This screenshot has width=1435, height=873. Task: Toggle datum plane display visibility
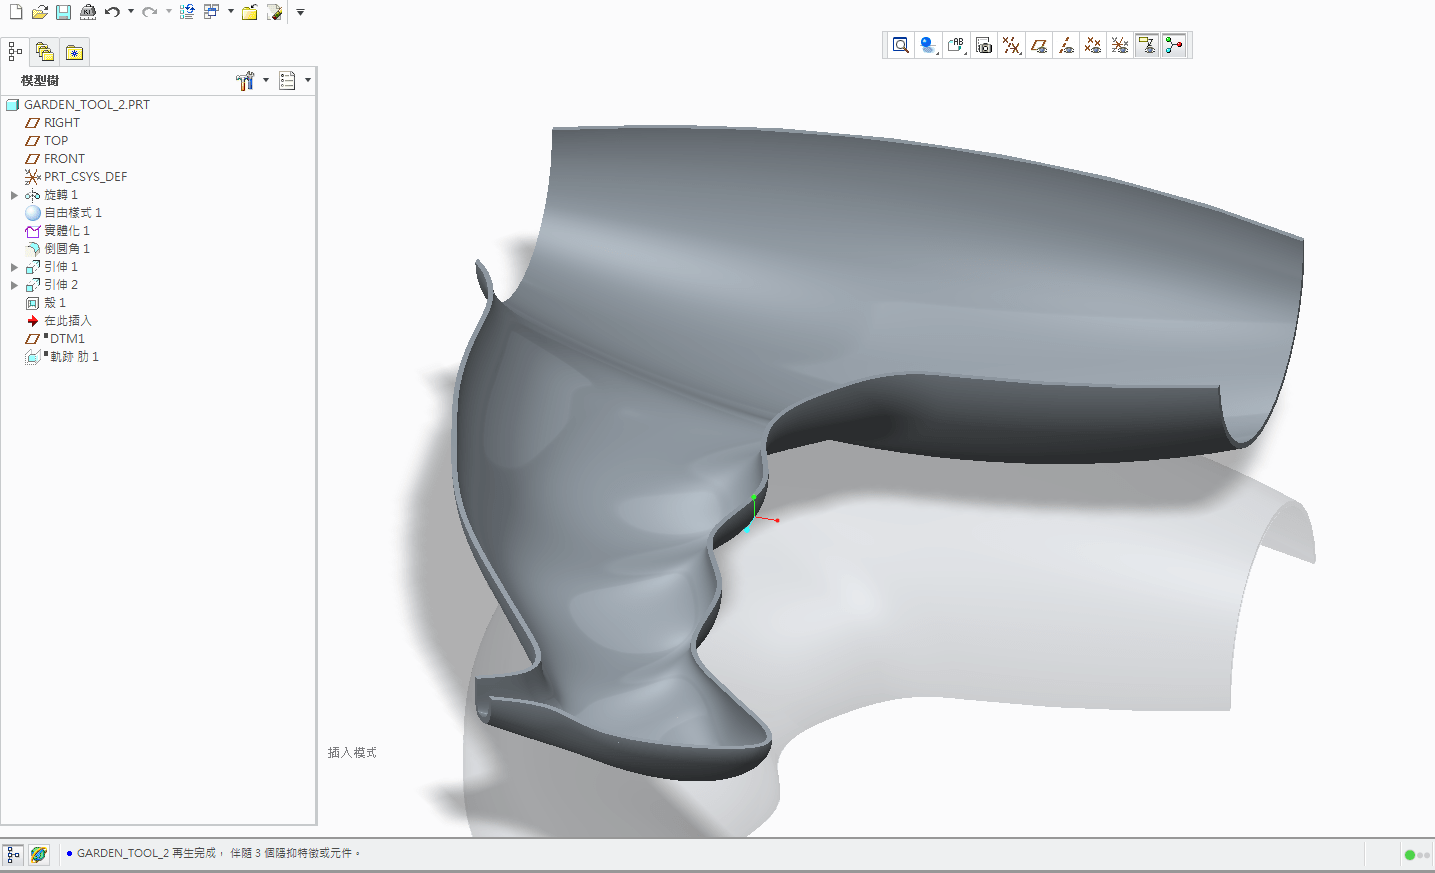coord(1039,45)
